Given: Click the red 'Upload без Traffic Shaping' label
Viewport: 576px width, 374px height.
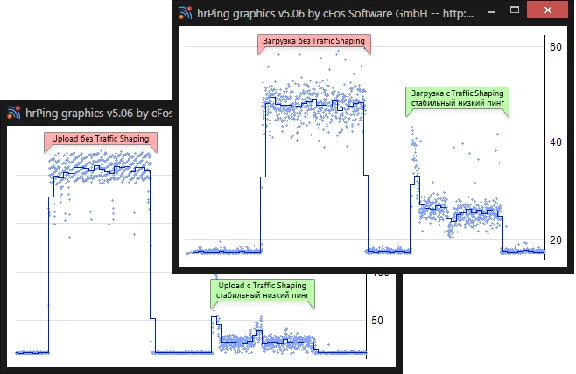Looking at the screenshot, I should (101, 139).
